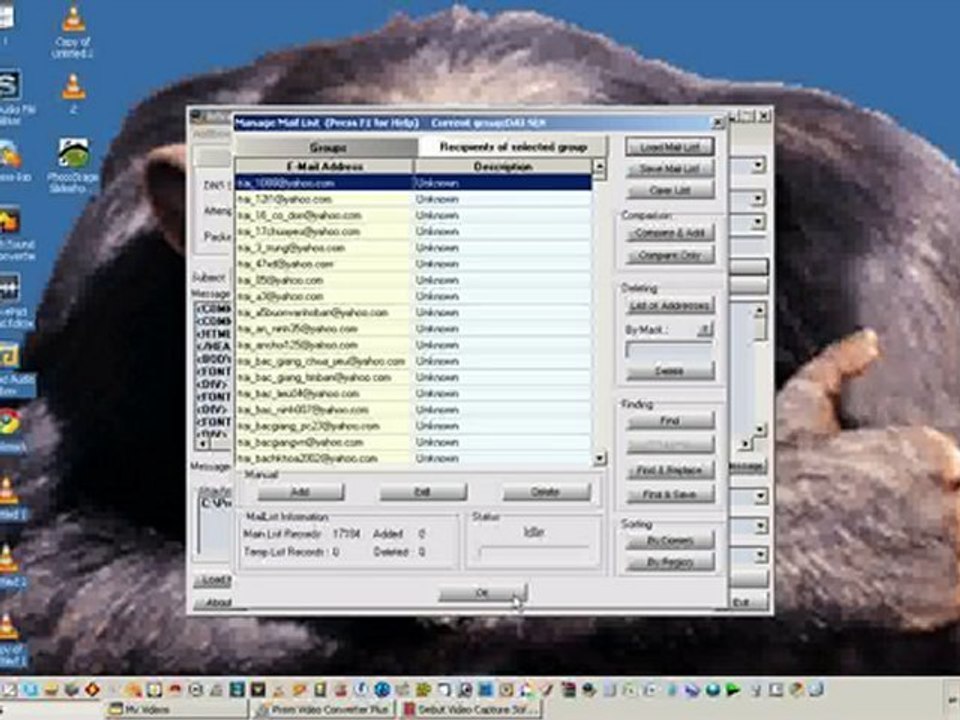Click the E-Mail Address column header
The image size is (960, 720).
(x=324, y=167)
